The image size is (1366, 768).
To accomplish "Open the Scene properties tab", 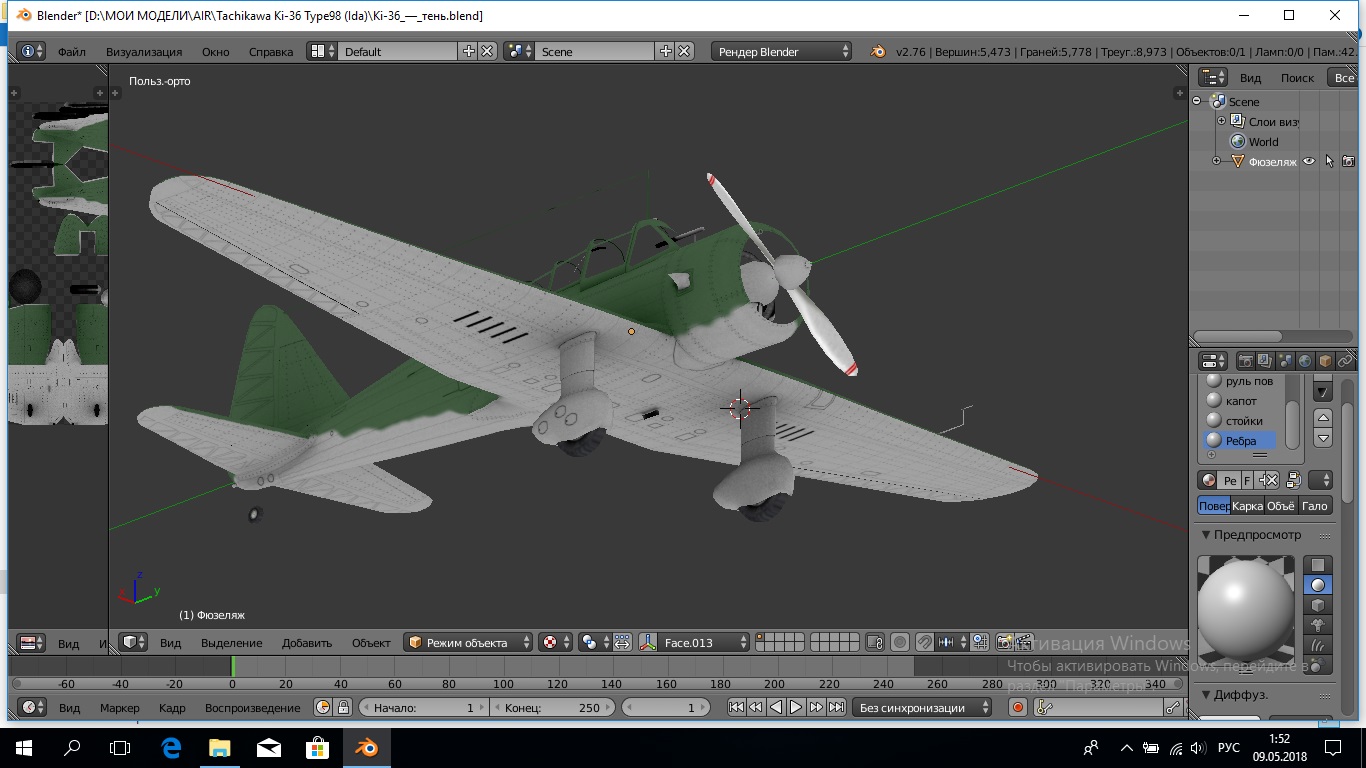I will (x=1286, y=361).
